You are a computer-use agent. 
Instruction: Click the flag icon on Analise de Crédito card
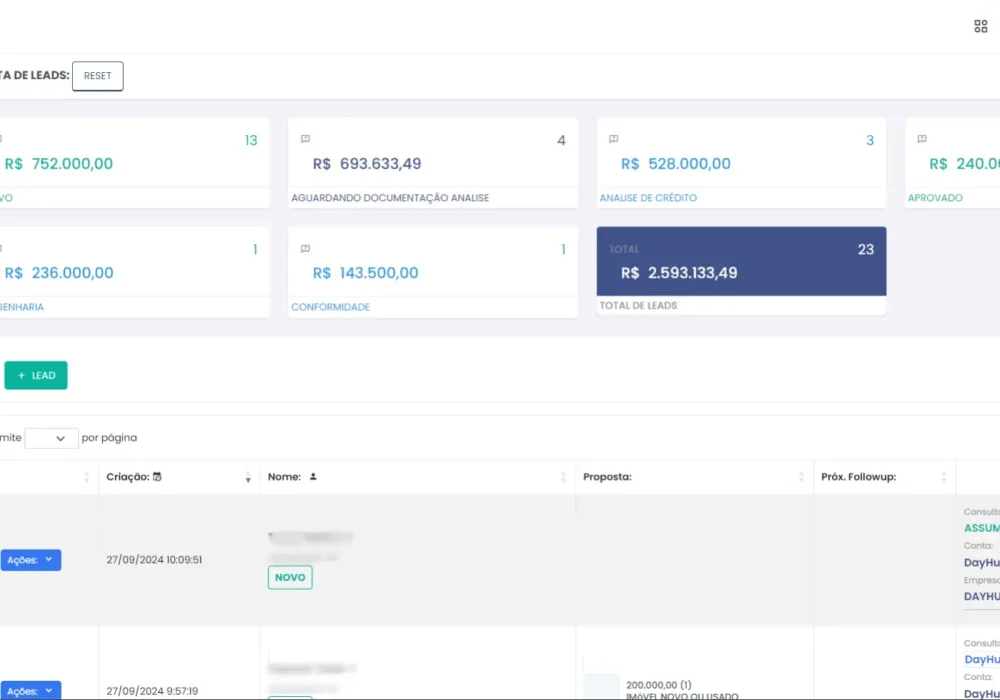(x=614, y=139)
